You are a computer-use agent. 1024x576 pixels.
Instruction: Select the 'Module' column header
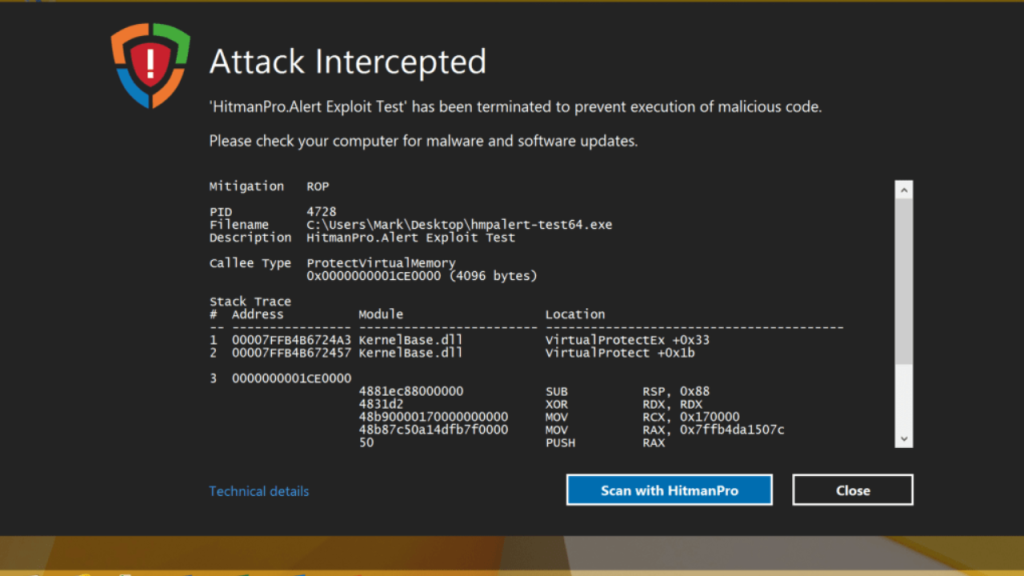point(381,314)
